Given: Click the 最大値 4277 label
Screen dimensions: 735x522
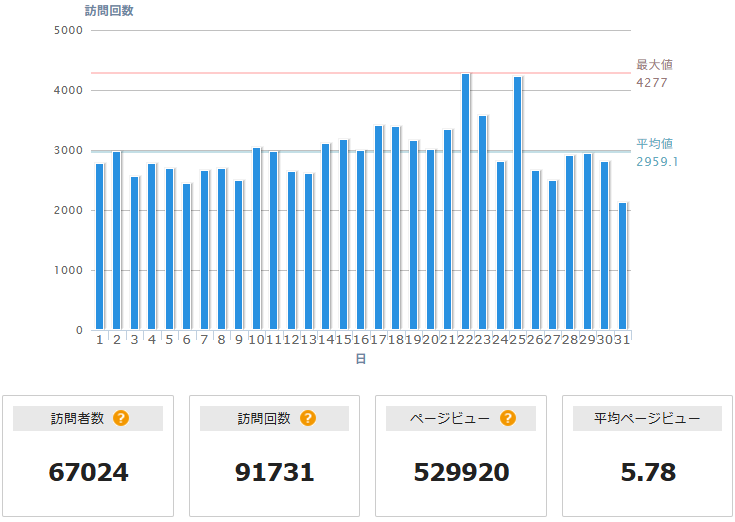Looking at the screenshot, I should click(651, 74).
